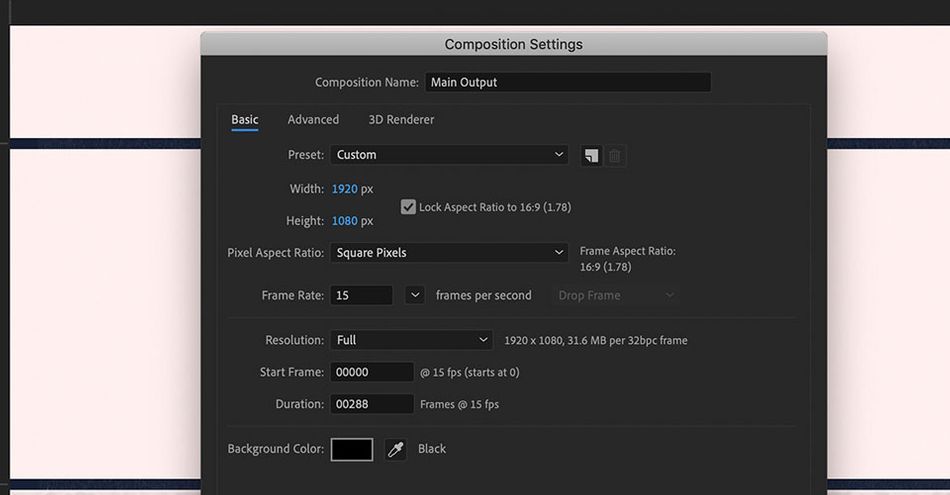This screenshot has height=495, width=950.
Task: Open the 3D Renderer tab
Action: pyautogui.click(x=401, y=119)
